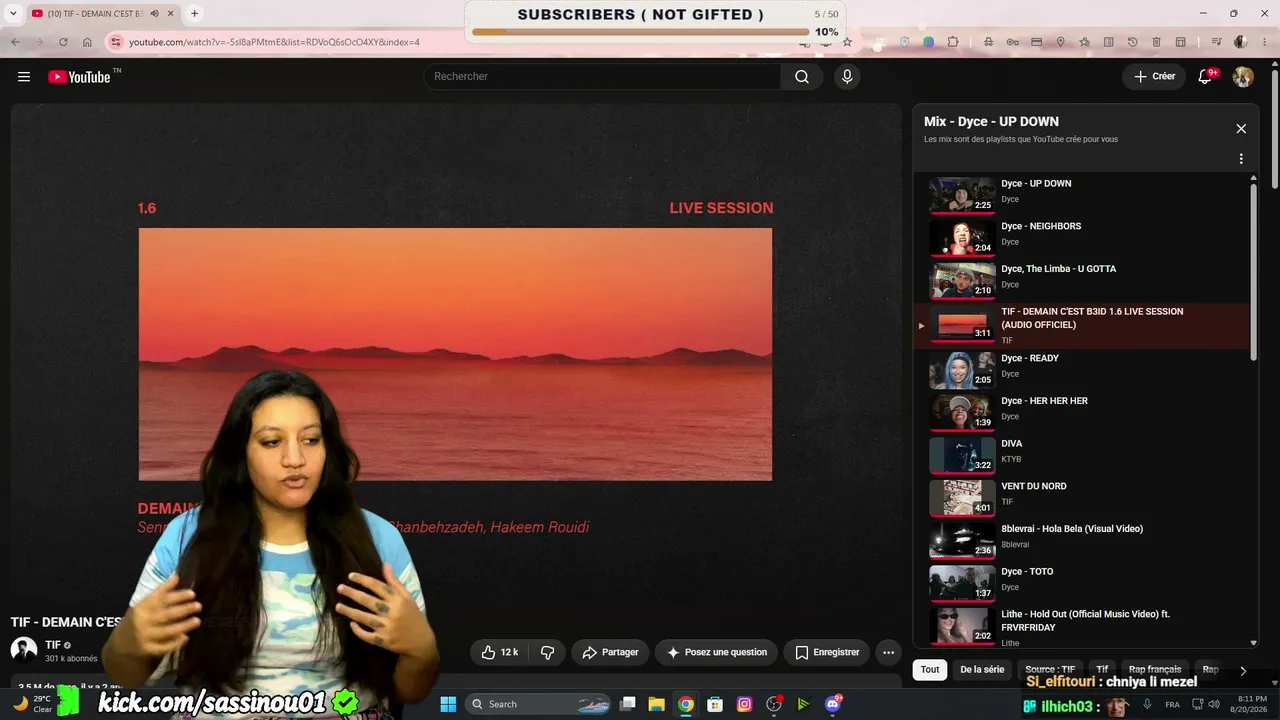Share the video with Partager
Screen dimensions: 1280x720
click(610, 652)
